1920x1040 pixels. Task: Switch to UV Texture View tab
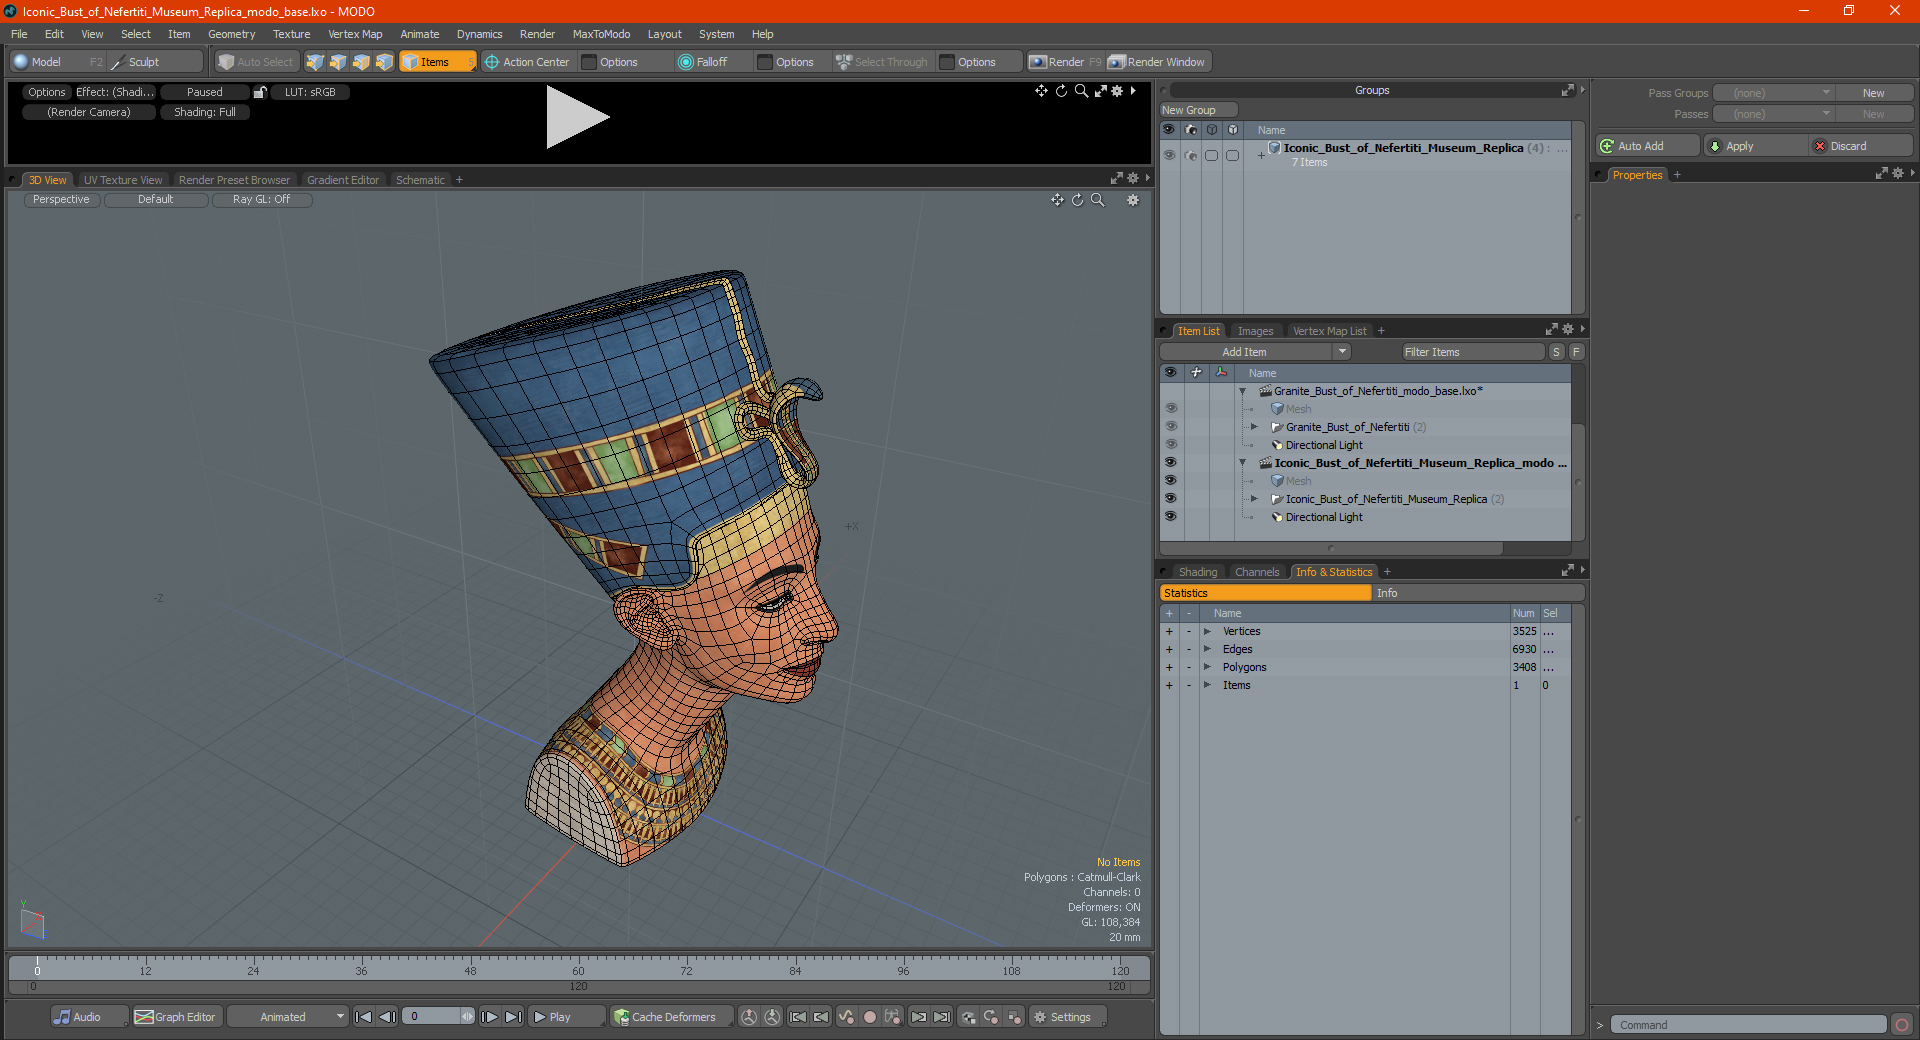point(122,180)
